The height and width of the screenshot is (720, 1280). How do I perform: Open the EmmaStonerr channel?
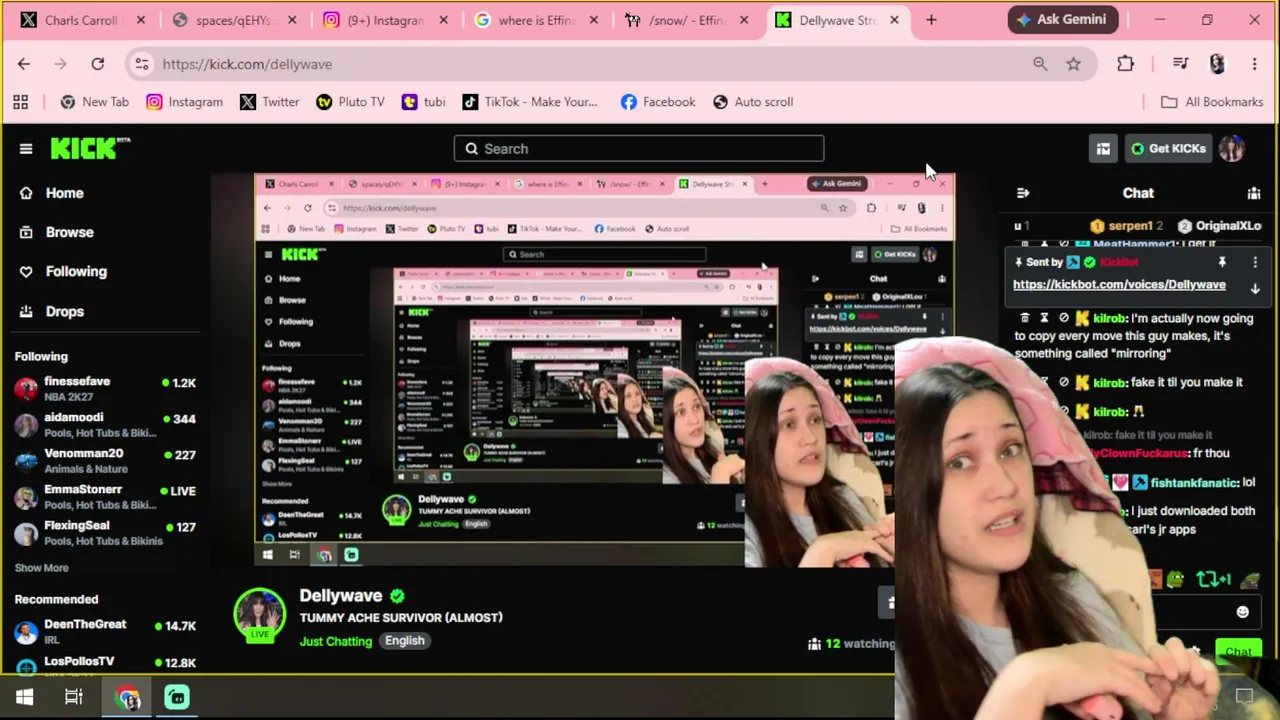pyautogui.click(x=105, y=497)
